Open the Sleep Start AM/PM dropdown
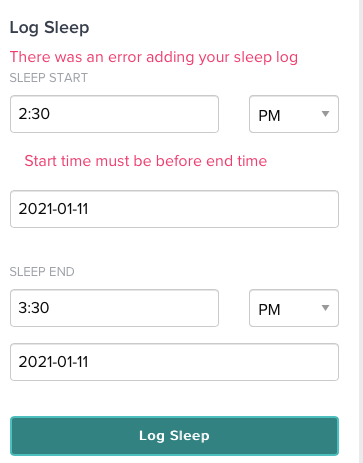 pos(294,114)
